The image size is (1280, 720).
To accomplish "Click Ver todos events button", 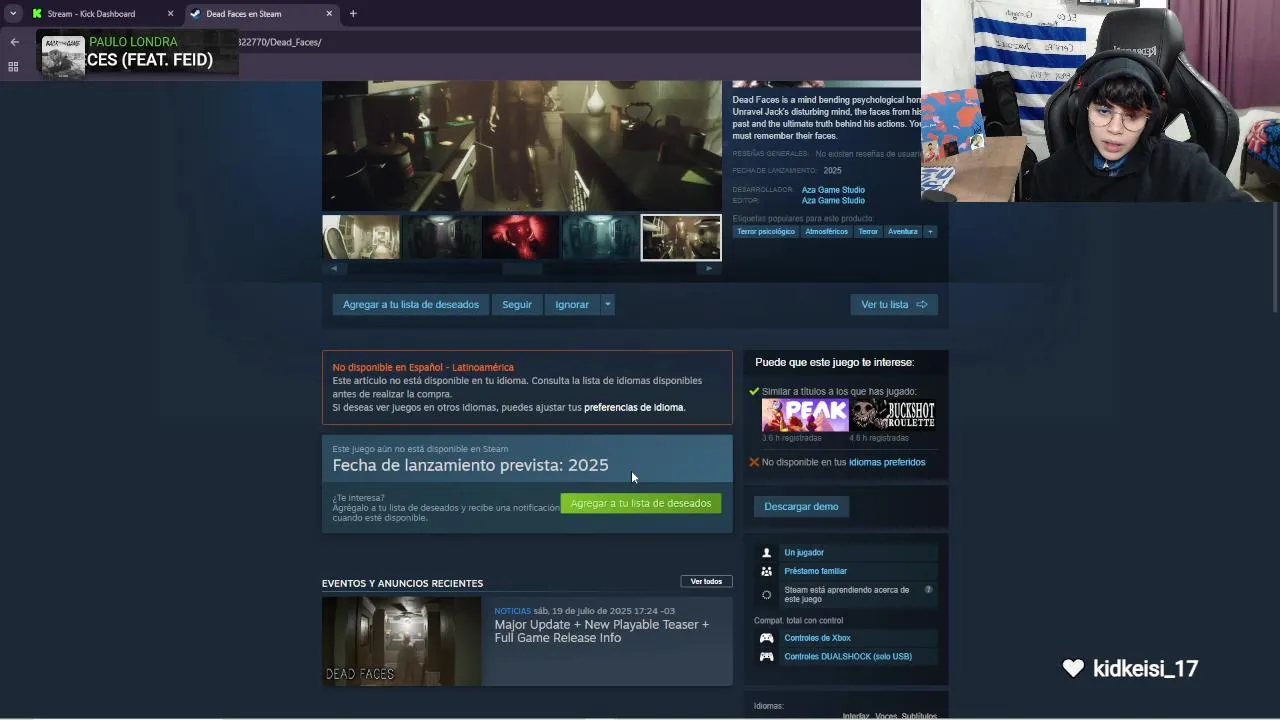I will (706, 581).
